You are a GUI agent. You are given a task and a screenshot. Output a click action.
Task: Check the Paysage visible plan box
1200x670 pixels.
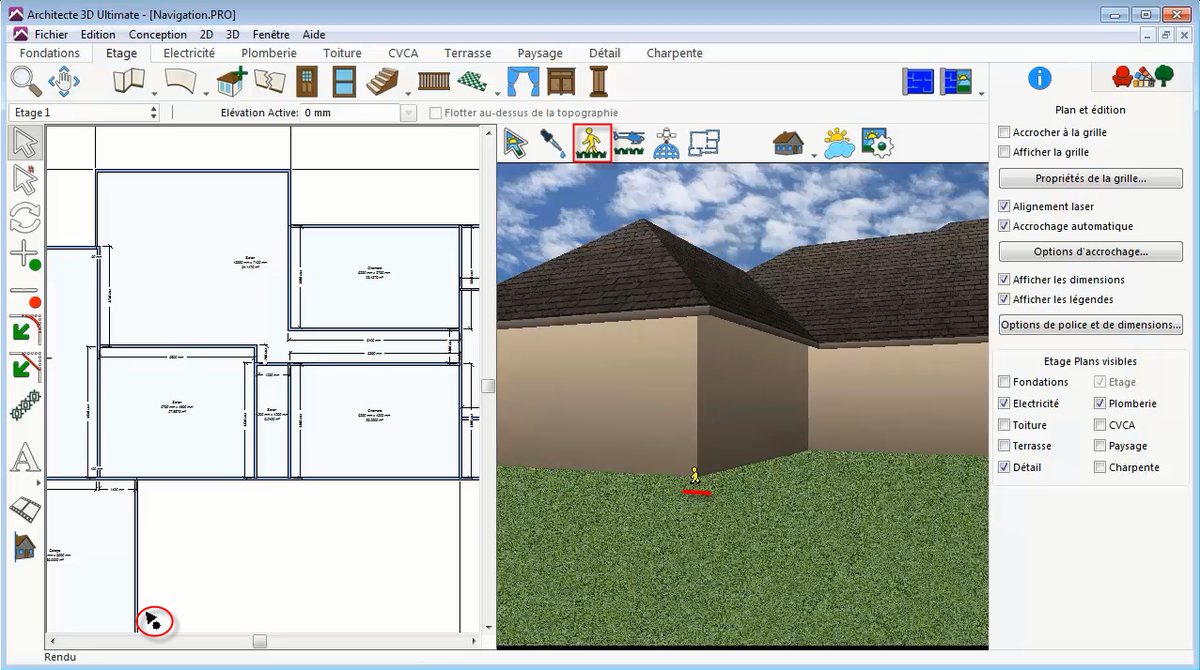coord(1100,446)
